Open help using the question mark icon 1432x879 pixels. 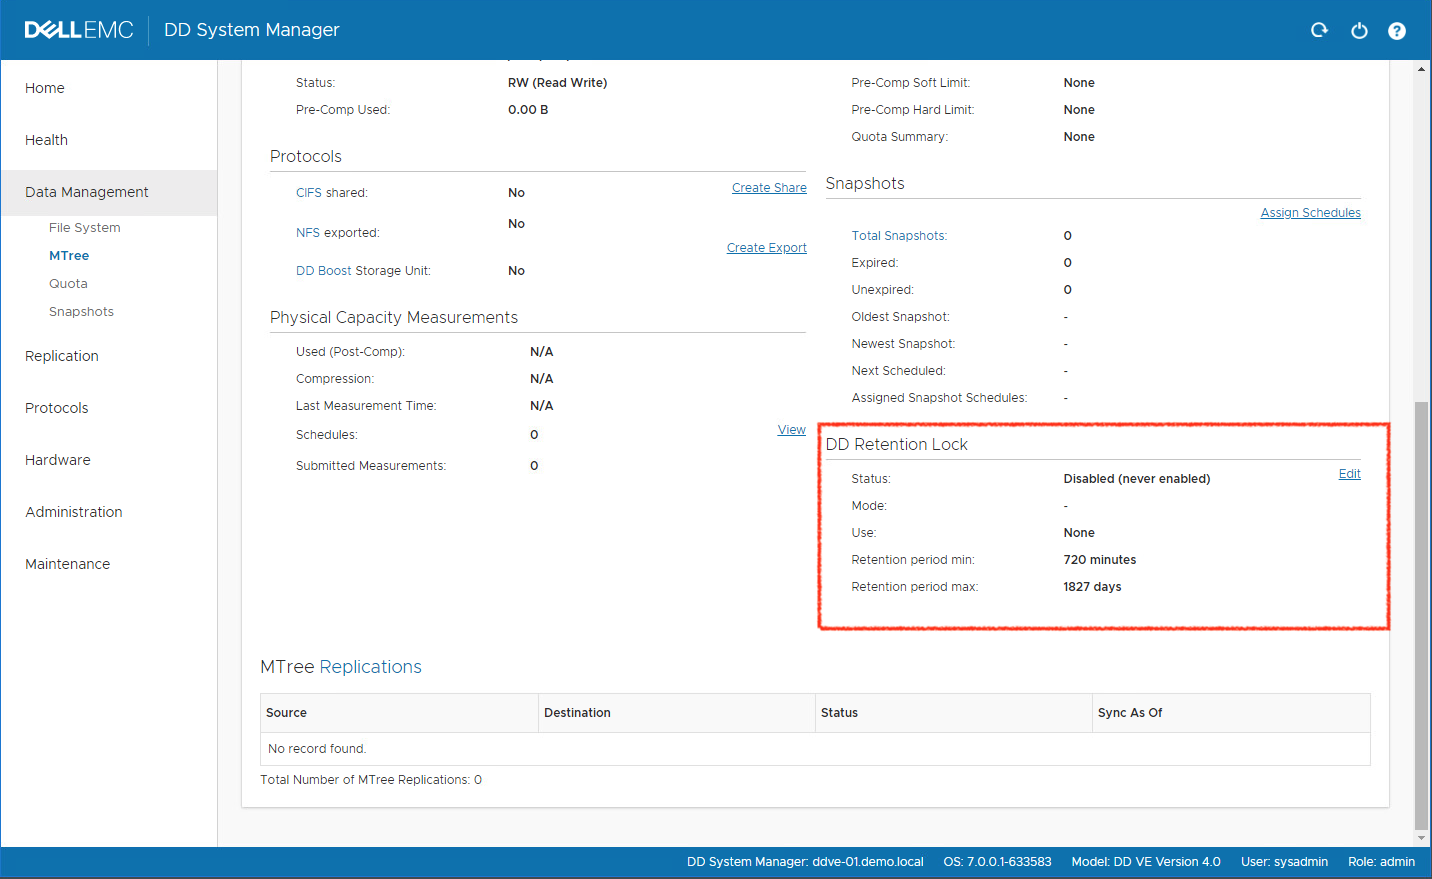[1397, 30]
